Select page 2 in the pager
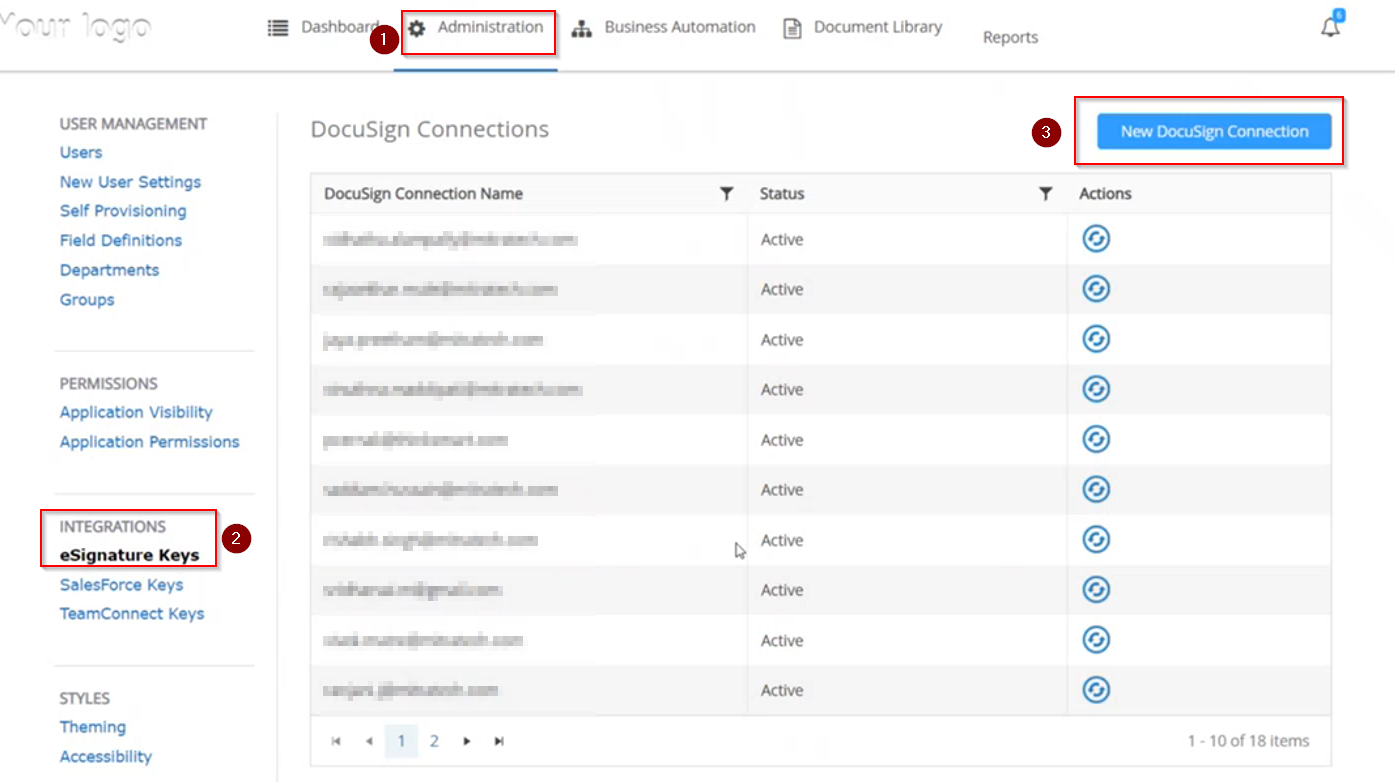1395x782 pixels. 434,741
